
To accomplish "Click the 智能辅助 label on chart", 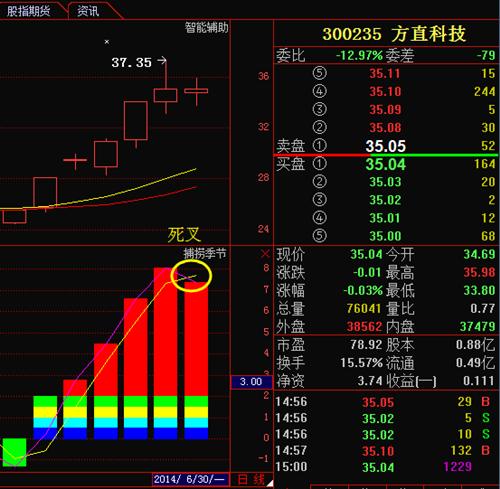I will pos(207,27).
